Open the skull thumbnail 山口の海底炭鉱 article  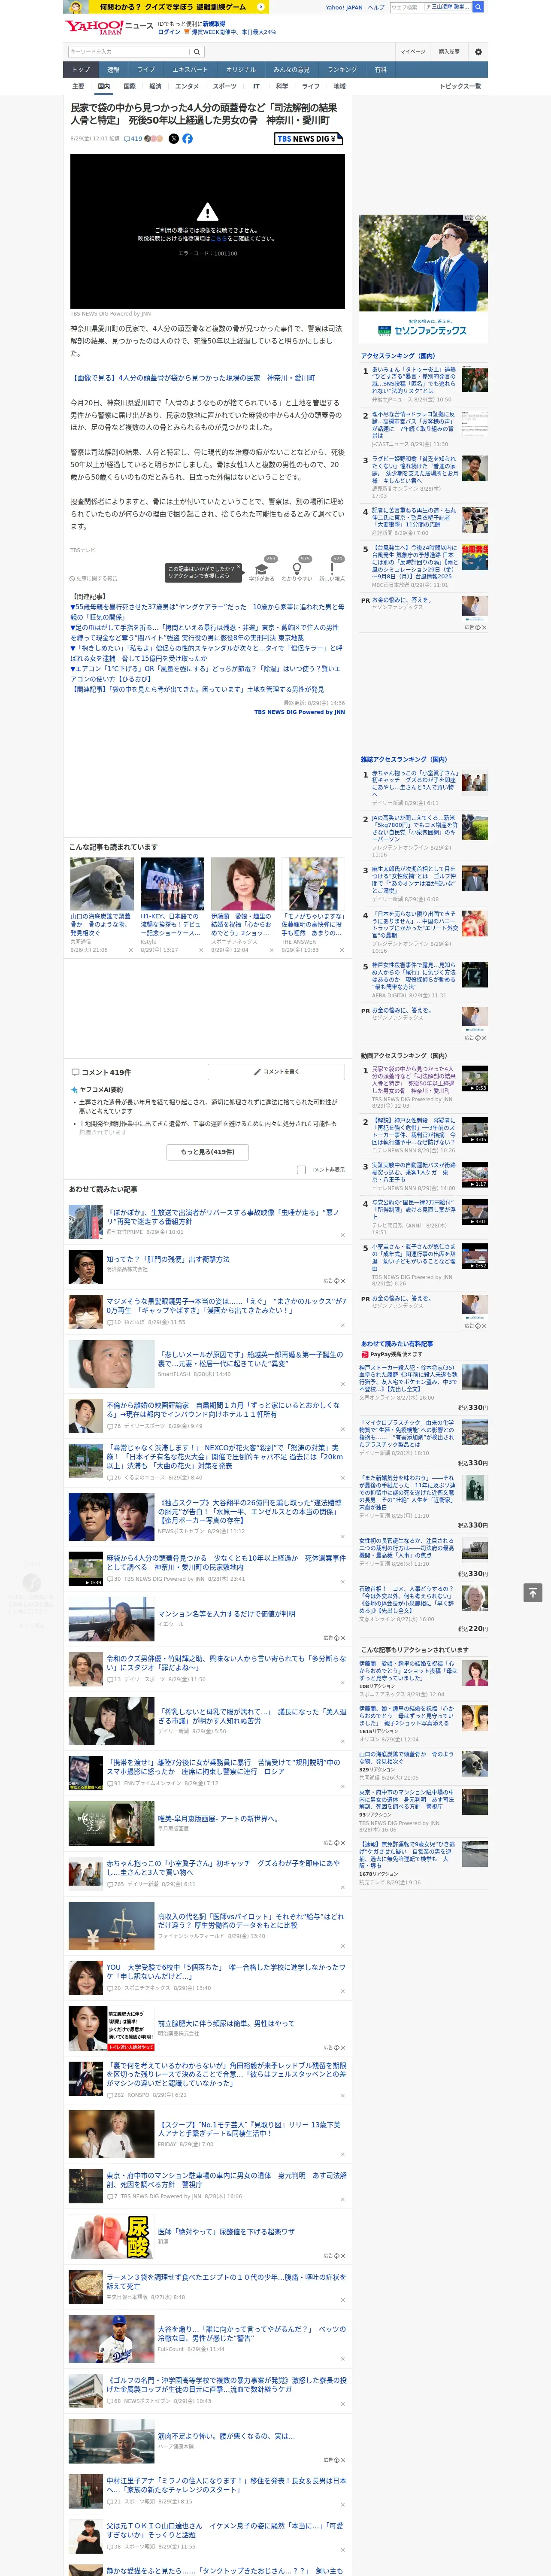(102, 883)
